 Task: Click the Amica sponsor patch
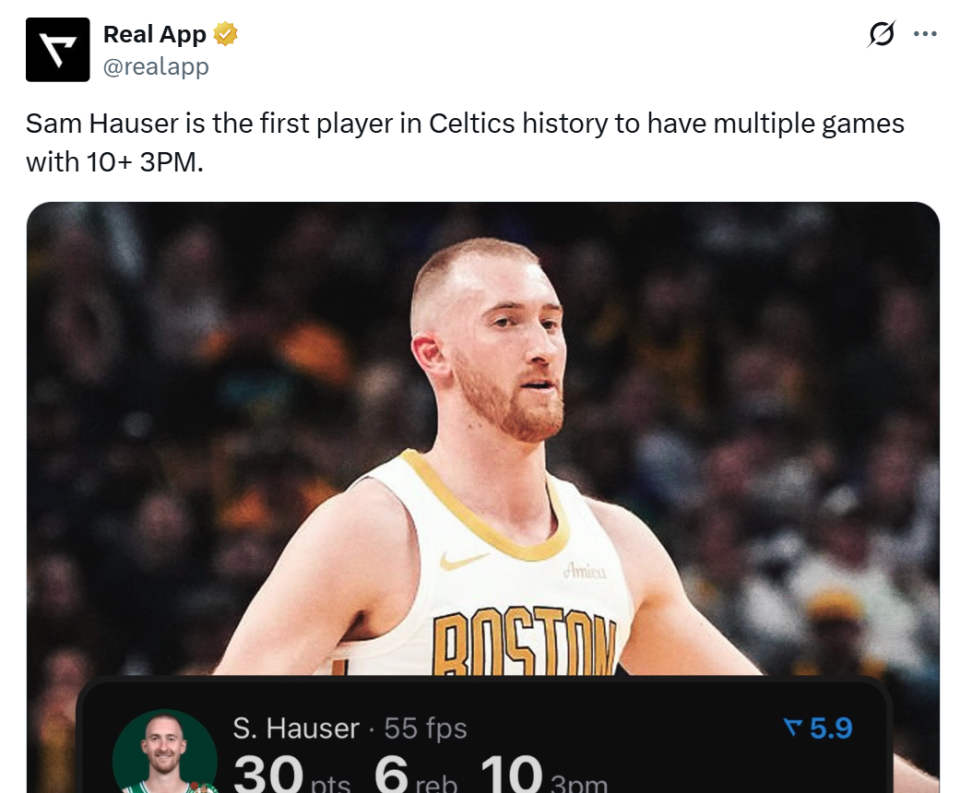[585, 571]
